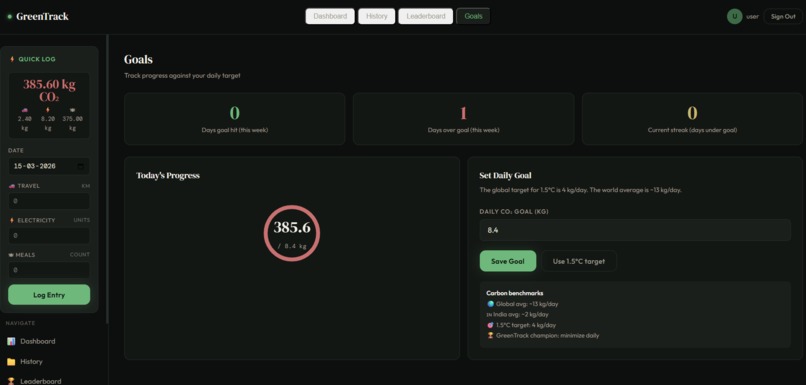
Task: Click the meals icon above 375.00
Action: tap(72, 109)
